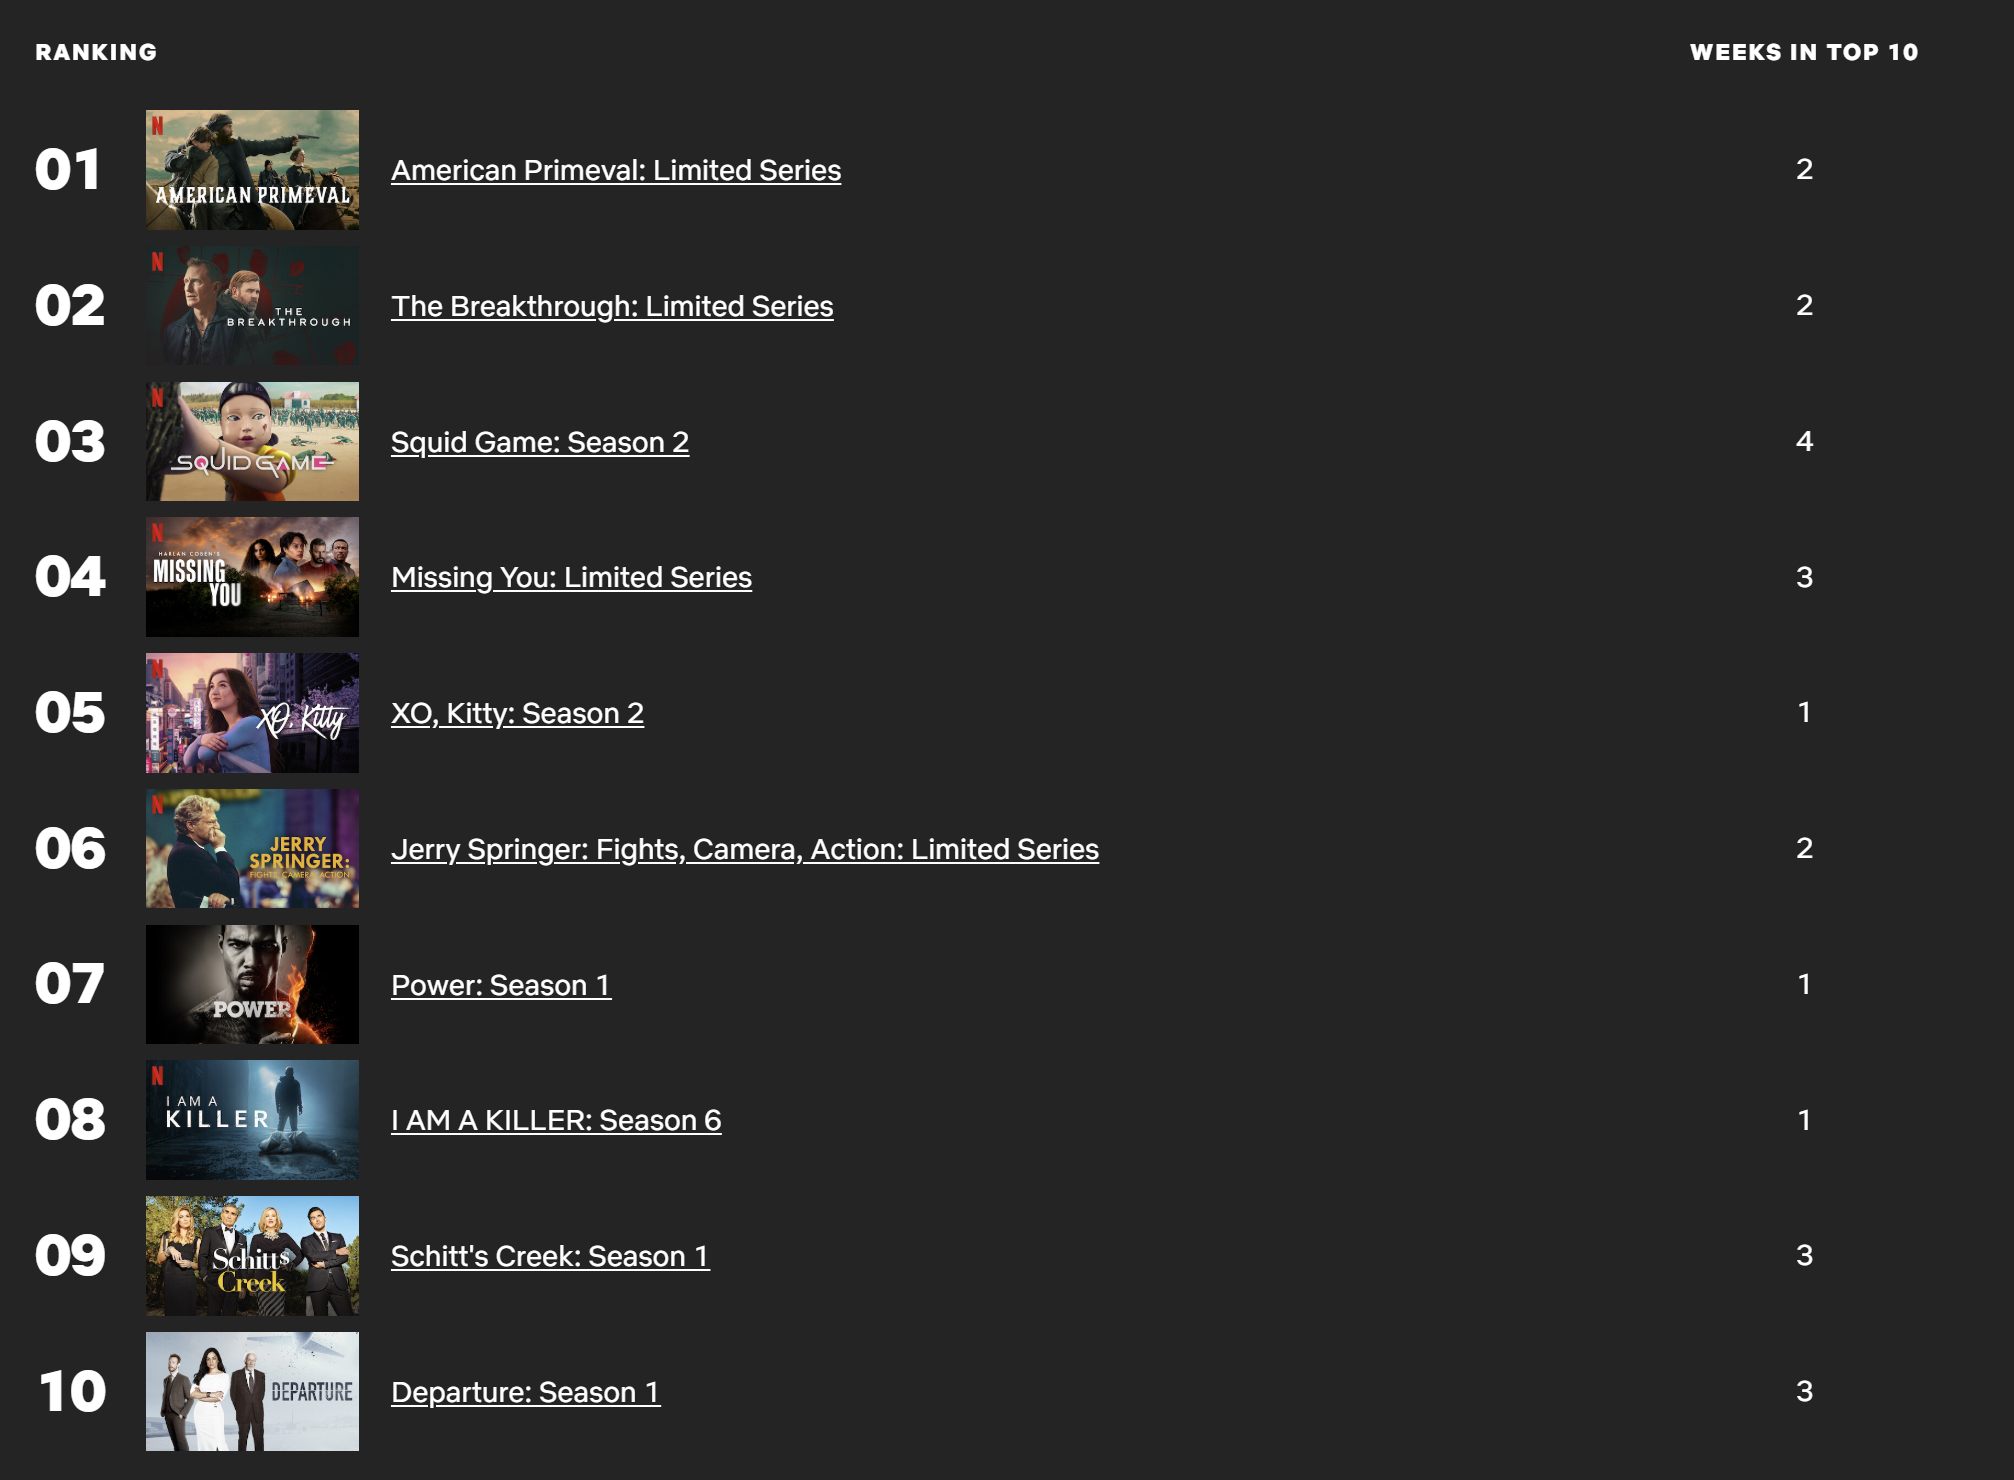
Task: Open Power: Season 1 link
Action: click(500, 985)
